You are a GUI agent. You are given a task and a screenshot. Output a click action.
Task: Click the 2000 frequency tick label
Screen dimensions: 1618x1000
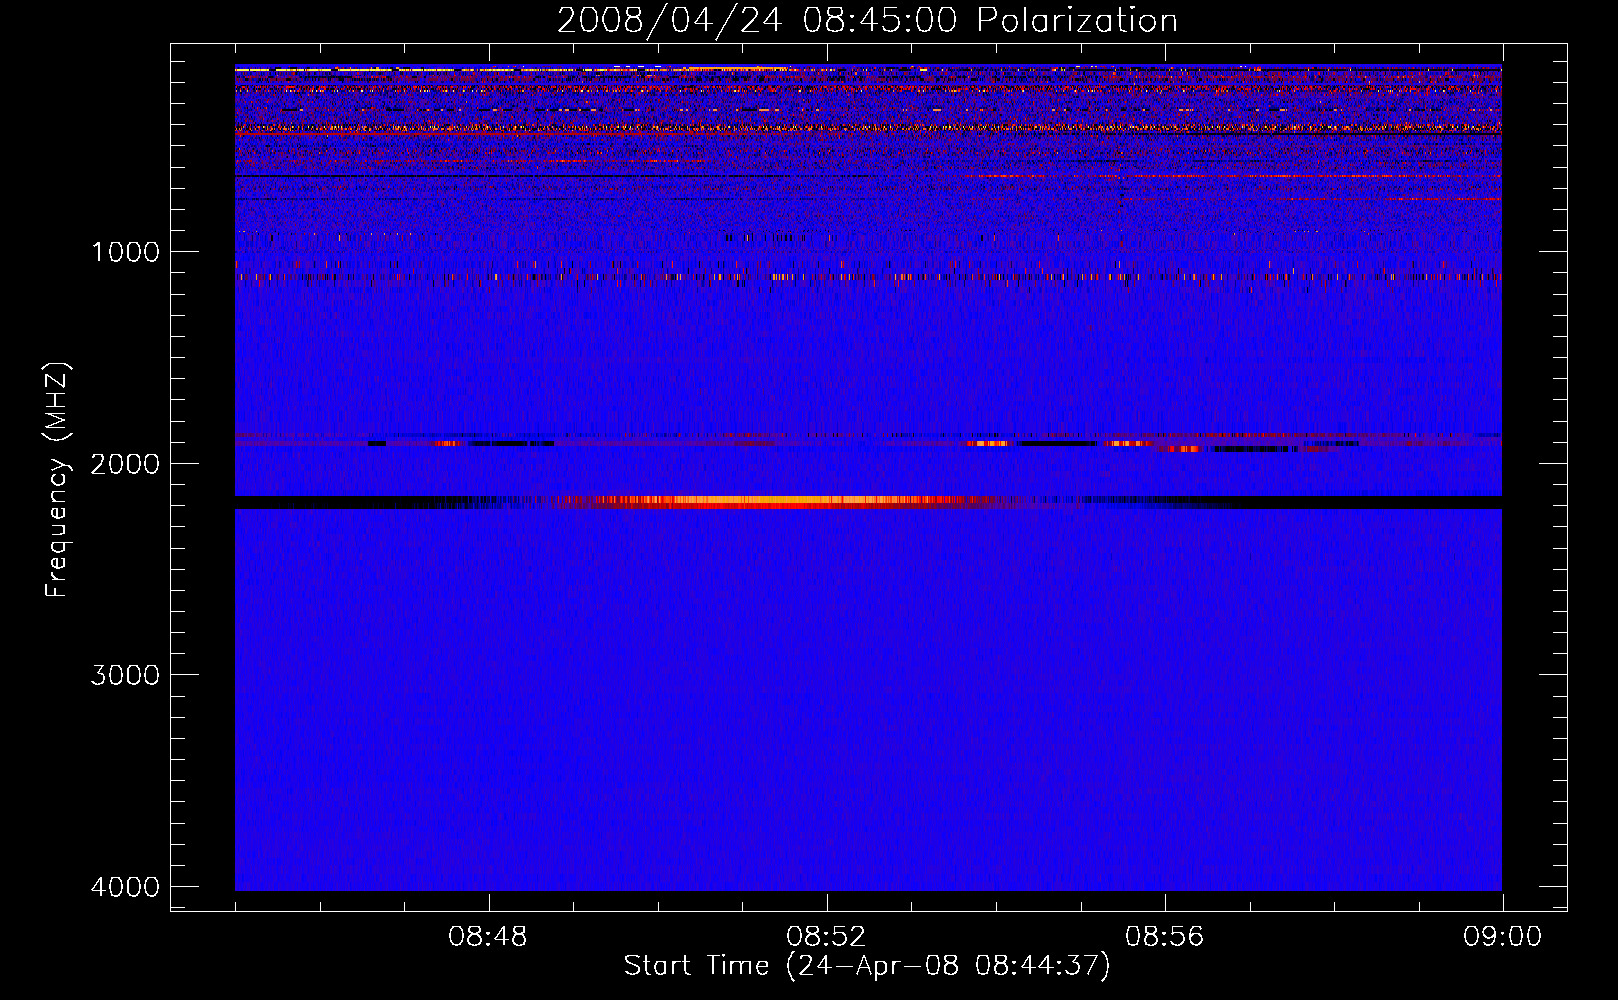click(x=125, y=464)
